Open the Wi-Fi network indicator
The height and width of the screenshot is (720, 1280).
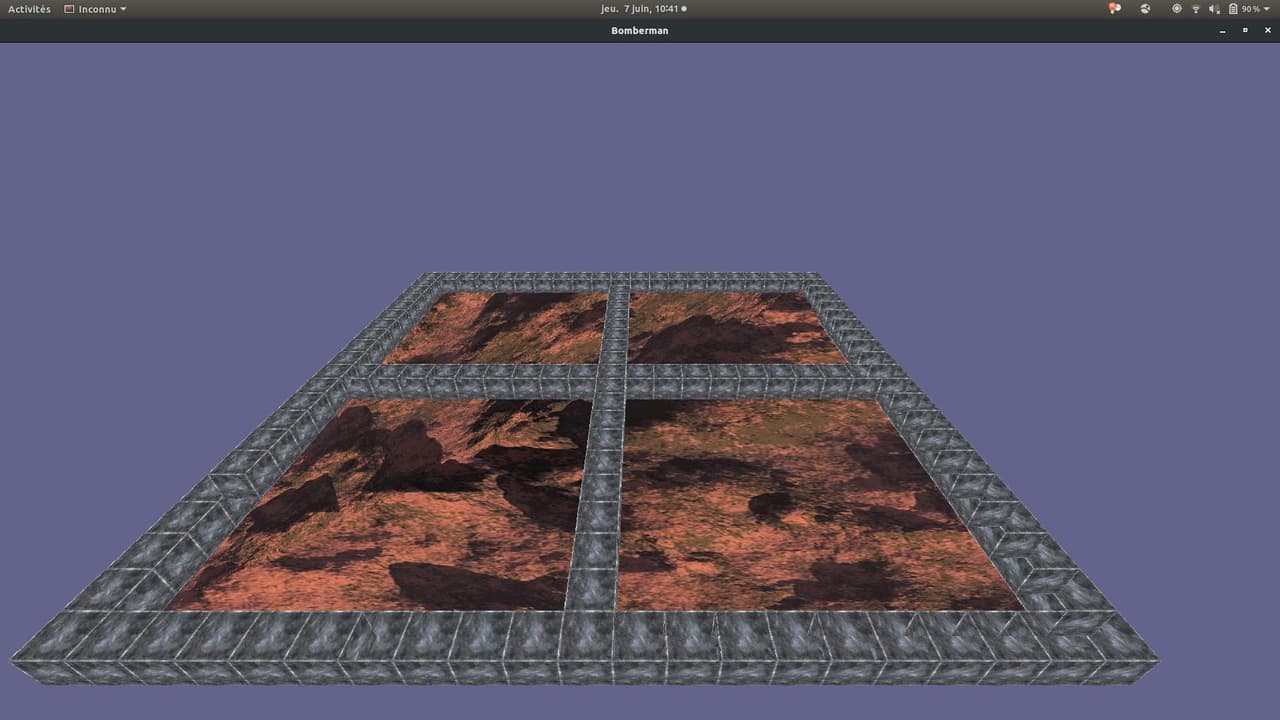[x=1196, y=9]
